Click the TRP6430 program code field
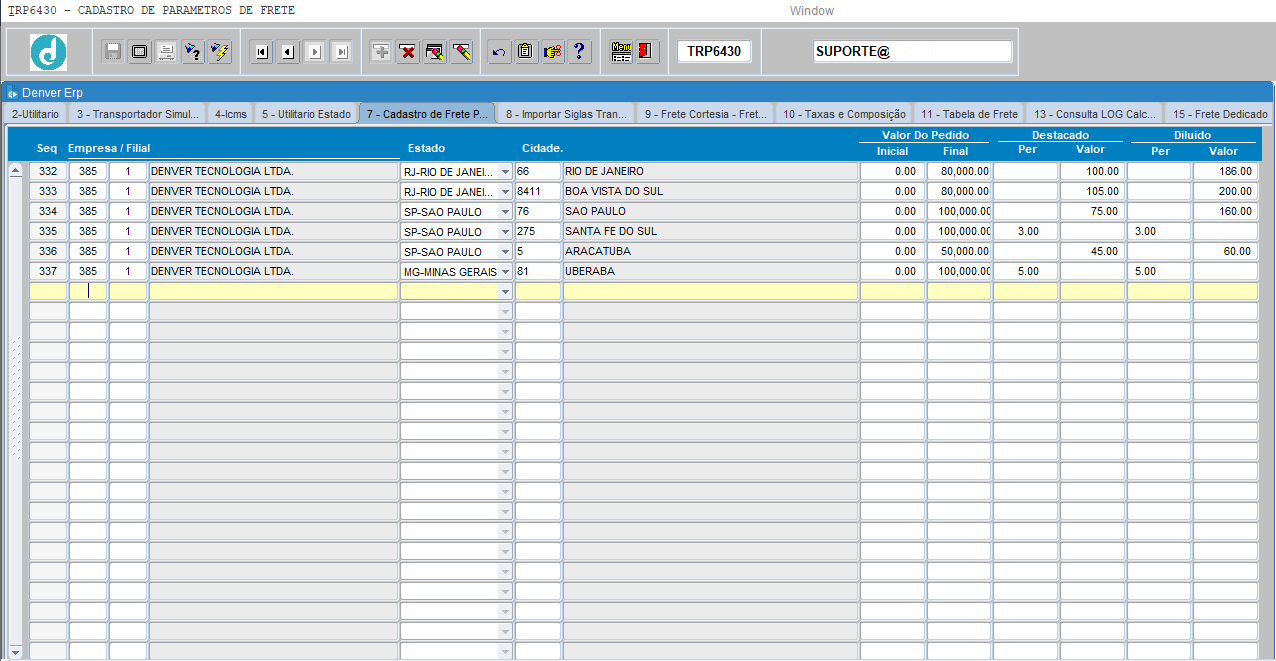 pyautogui.click(x=714, y=51)
